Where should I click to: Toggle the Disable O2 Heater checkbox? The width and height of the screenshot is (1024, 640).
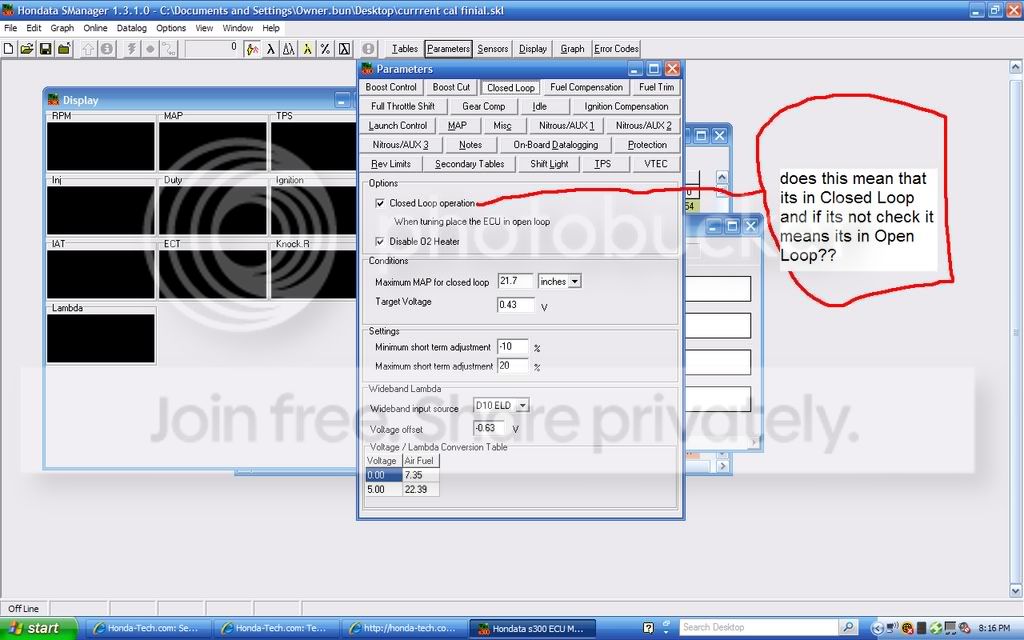(x=380, y=241)
